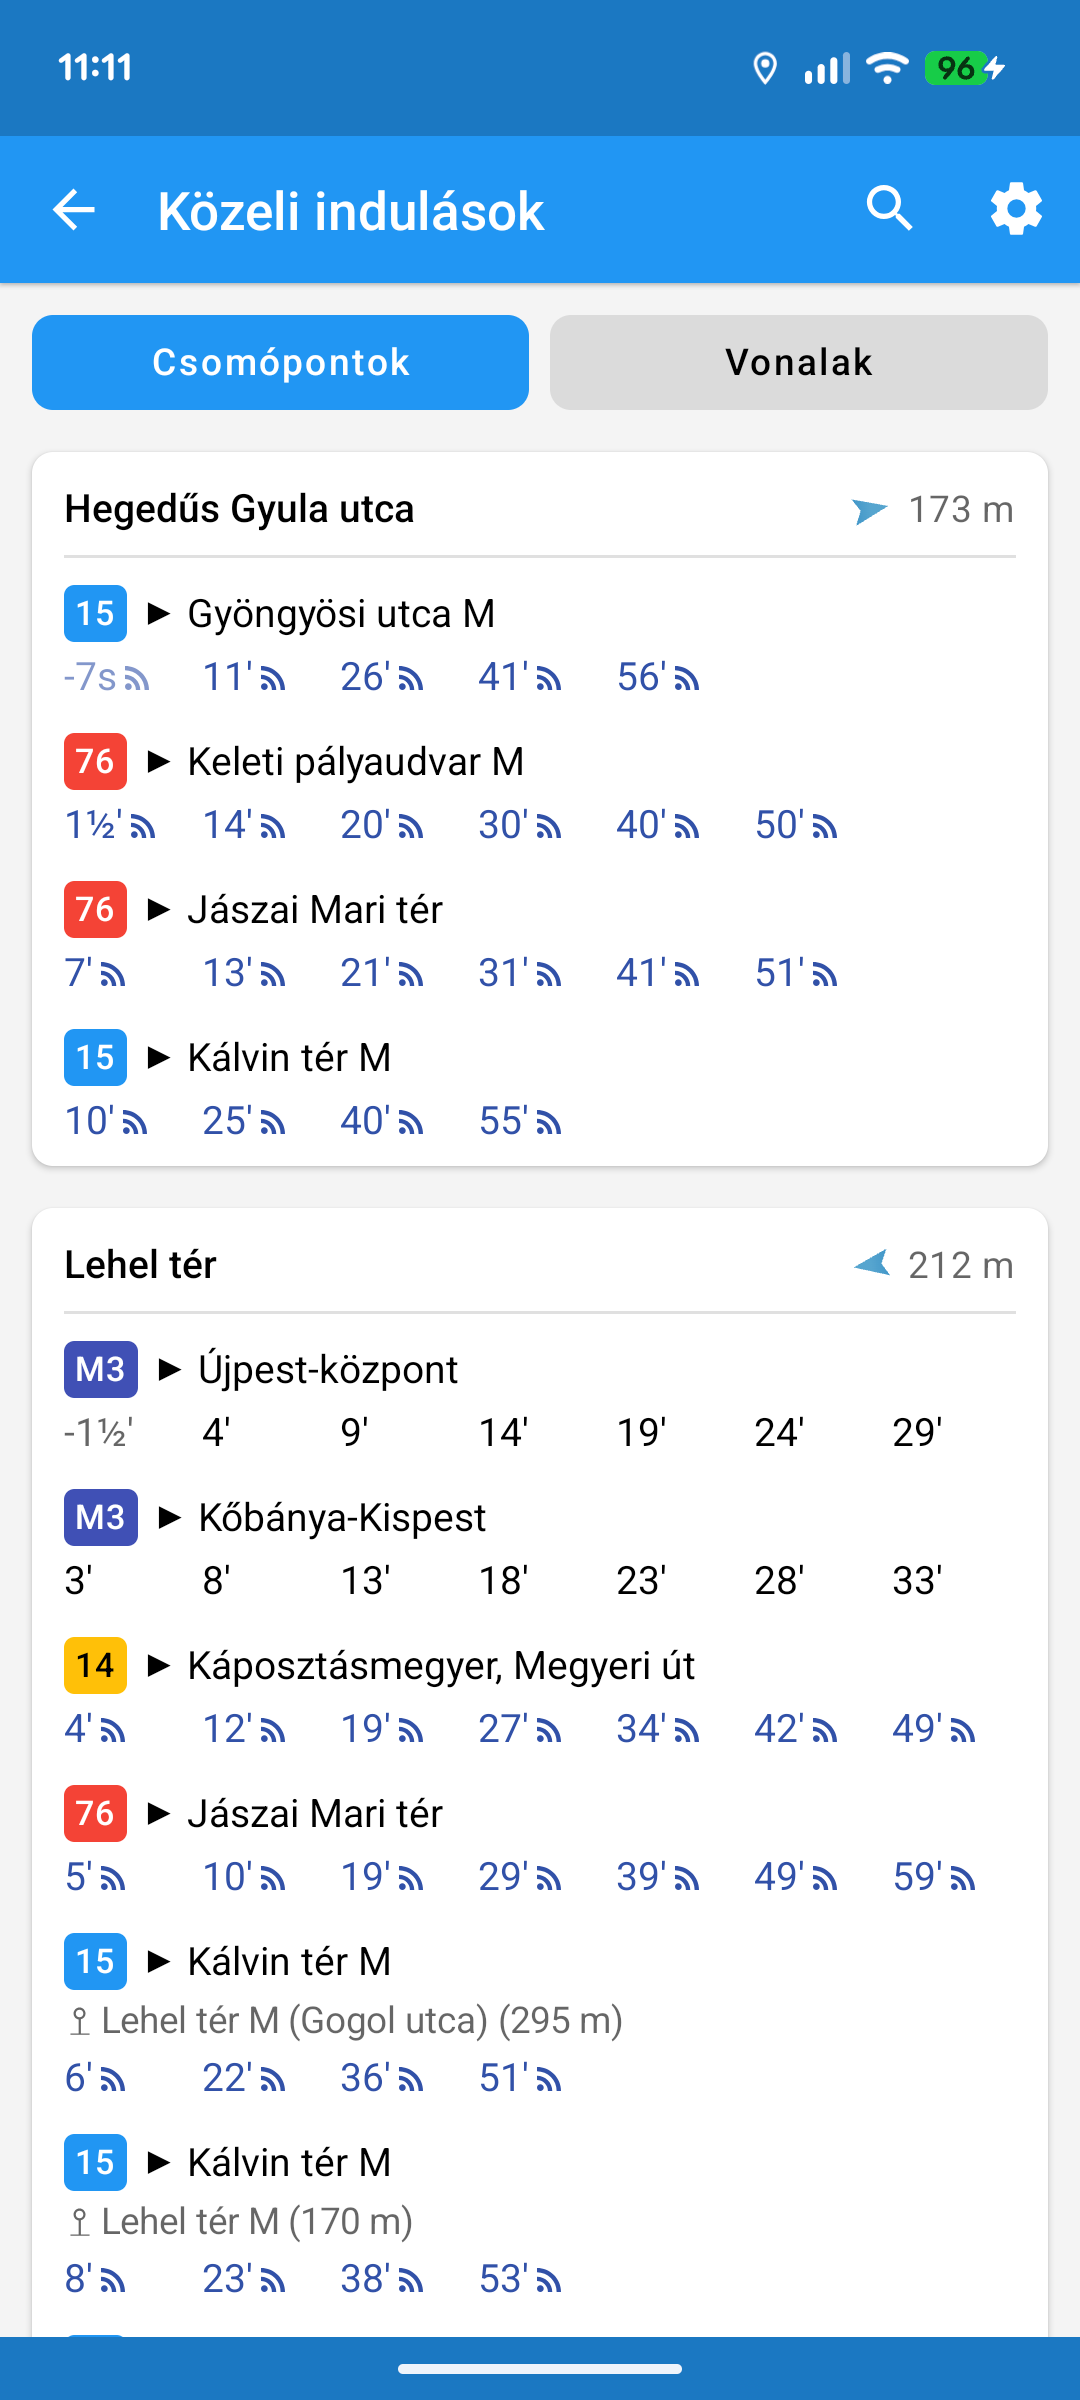Screen dimensions: 1080x2400
Task: Select the Káposztásmegyer, Megyeri út direction
Action: point(441,1666)
